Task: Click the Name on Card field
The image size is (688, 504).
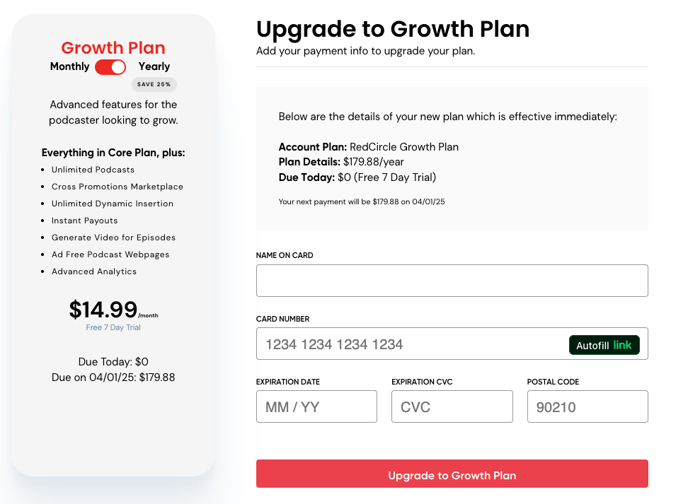Action: tap(452, 280)
